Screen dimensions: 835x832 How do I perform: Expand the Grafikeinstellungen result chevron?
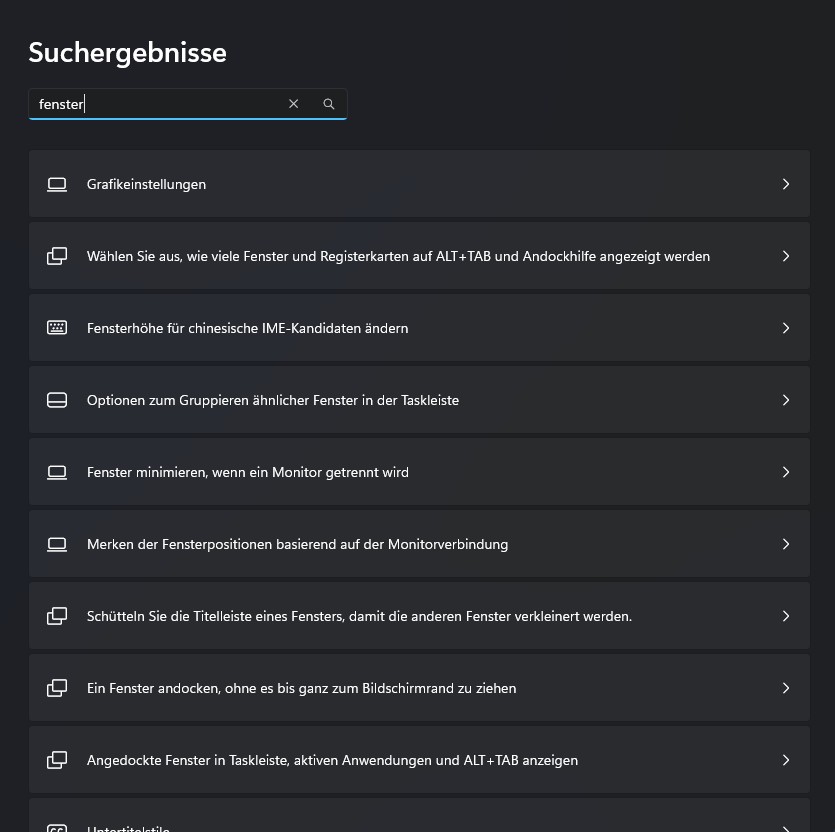coord(786,184)
